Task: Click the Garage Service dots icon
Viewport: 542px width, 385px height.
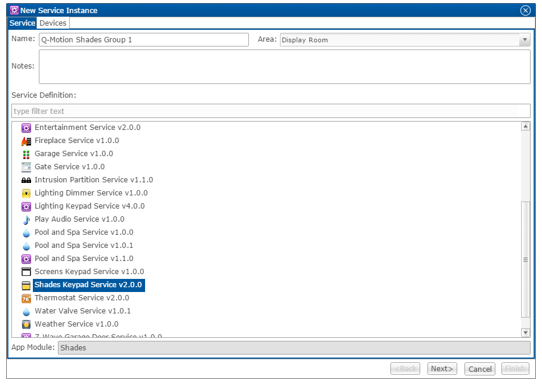Action: 26,154
